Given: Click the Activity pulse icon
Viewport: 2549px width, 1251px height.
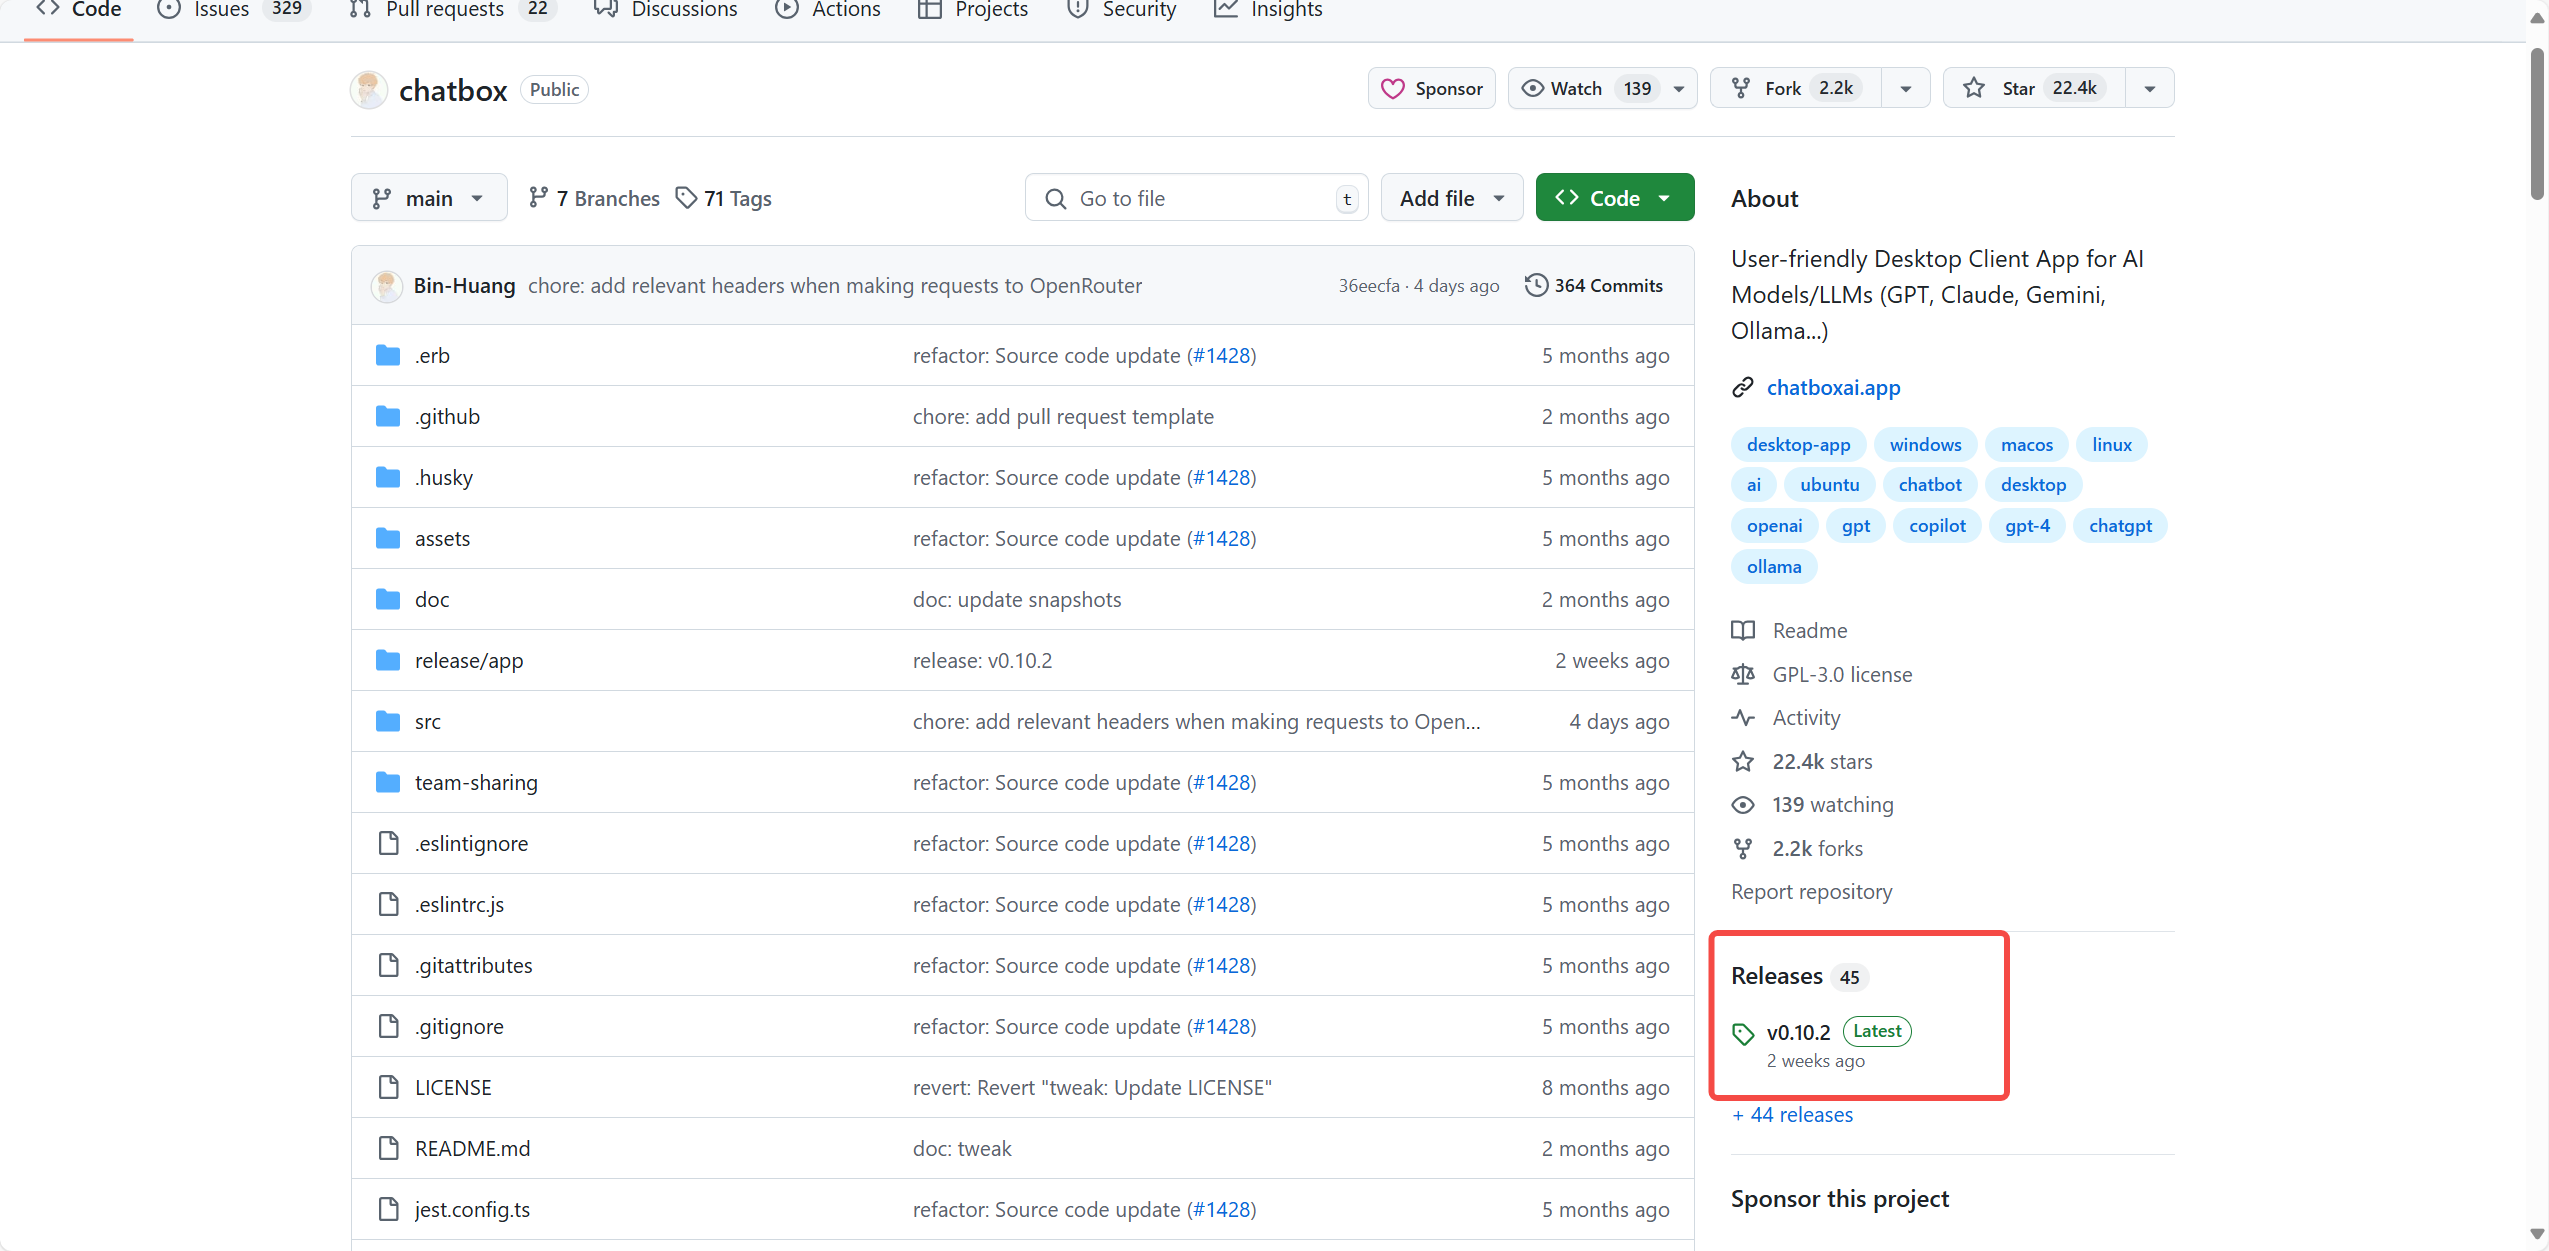Looking at the screenshot, I should click(x=1743, y=718).
